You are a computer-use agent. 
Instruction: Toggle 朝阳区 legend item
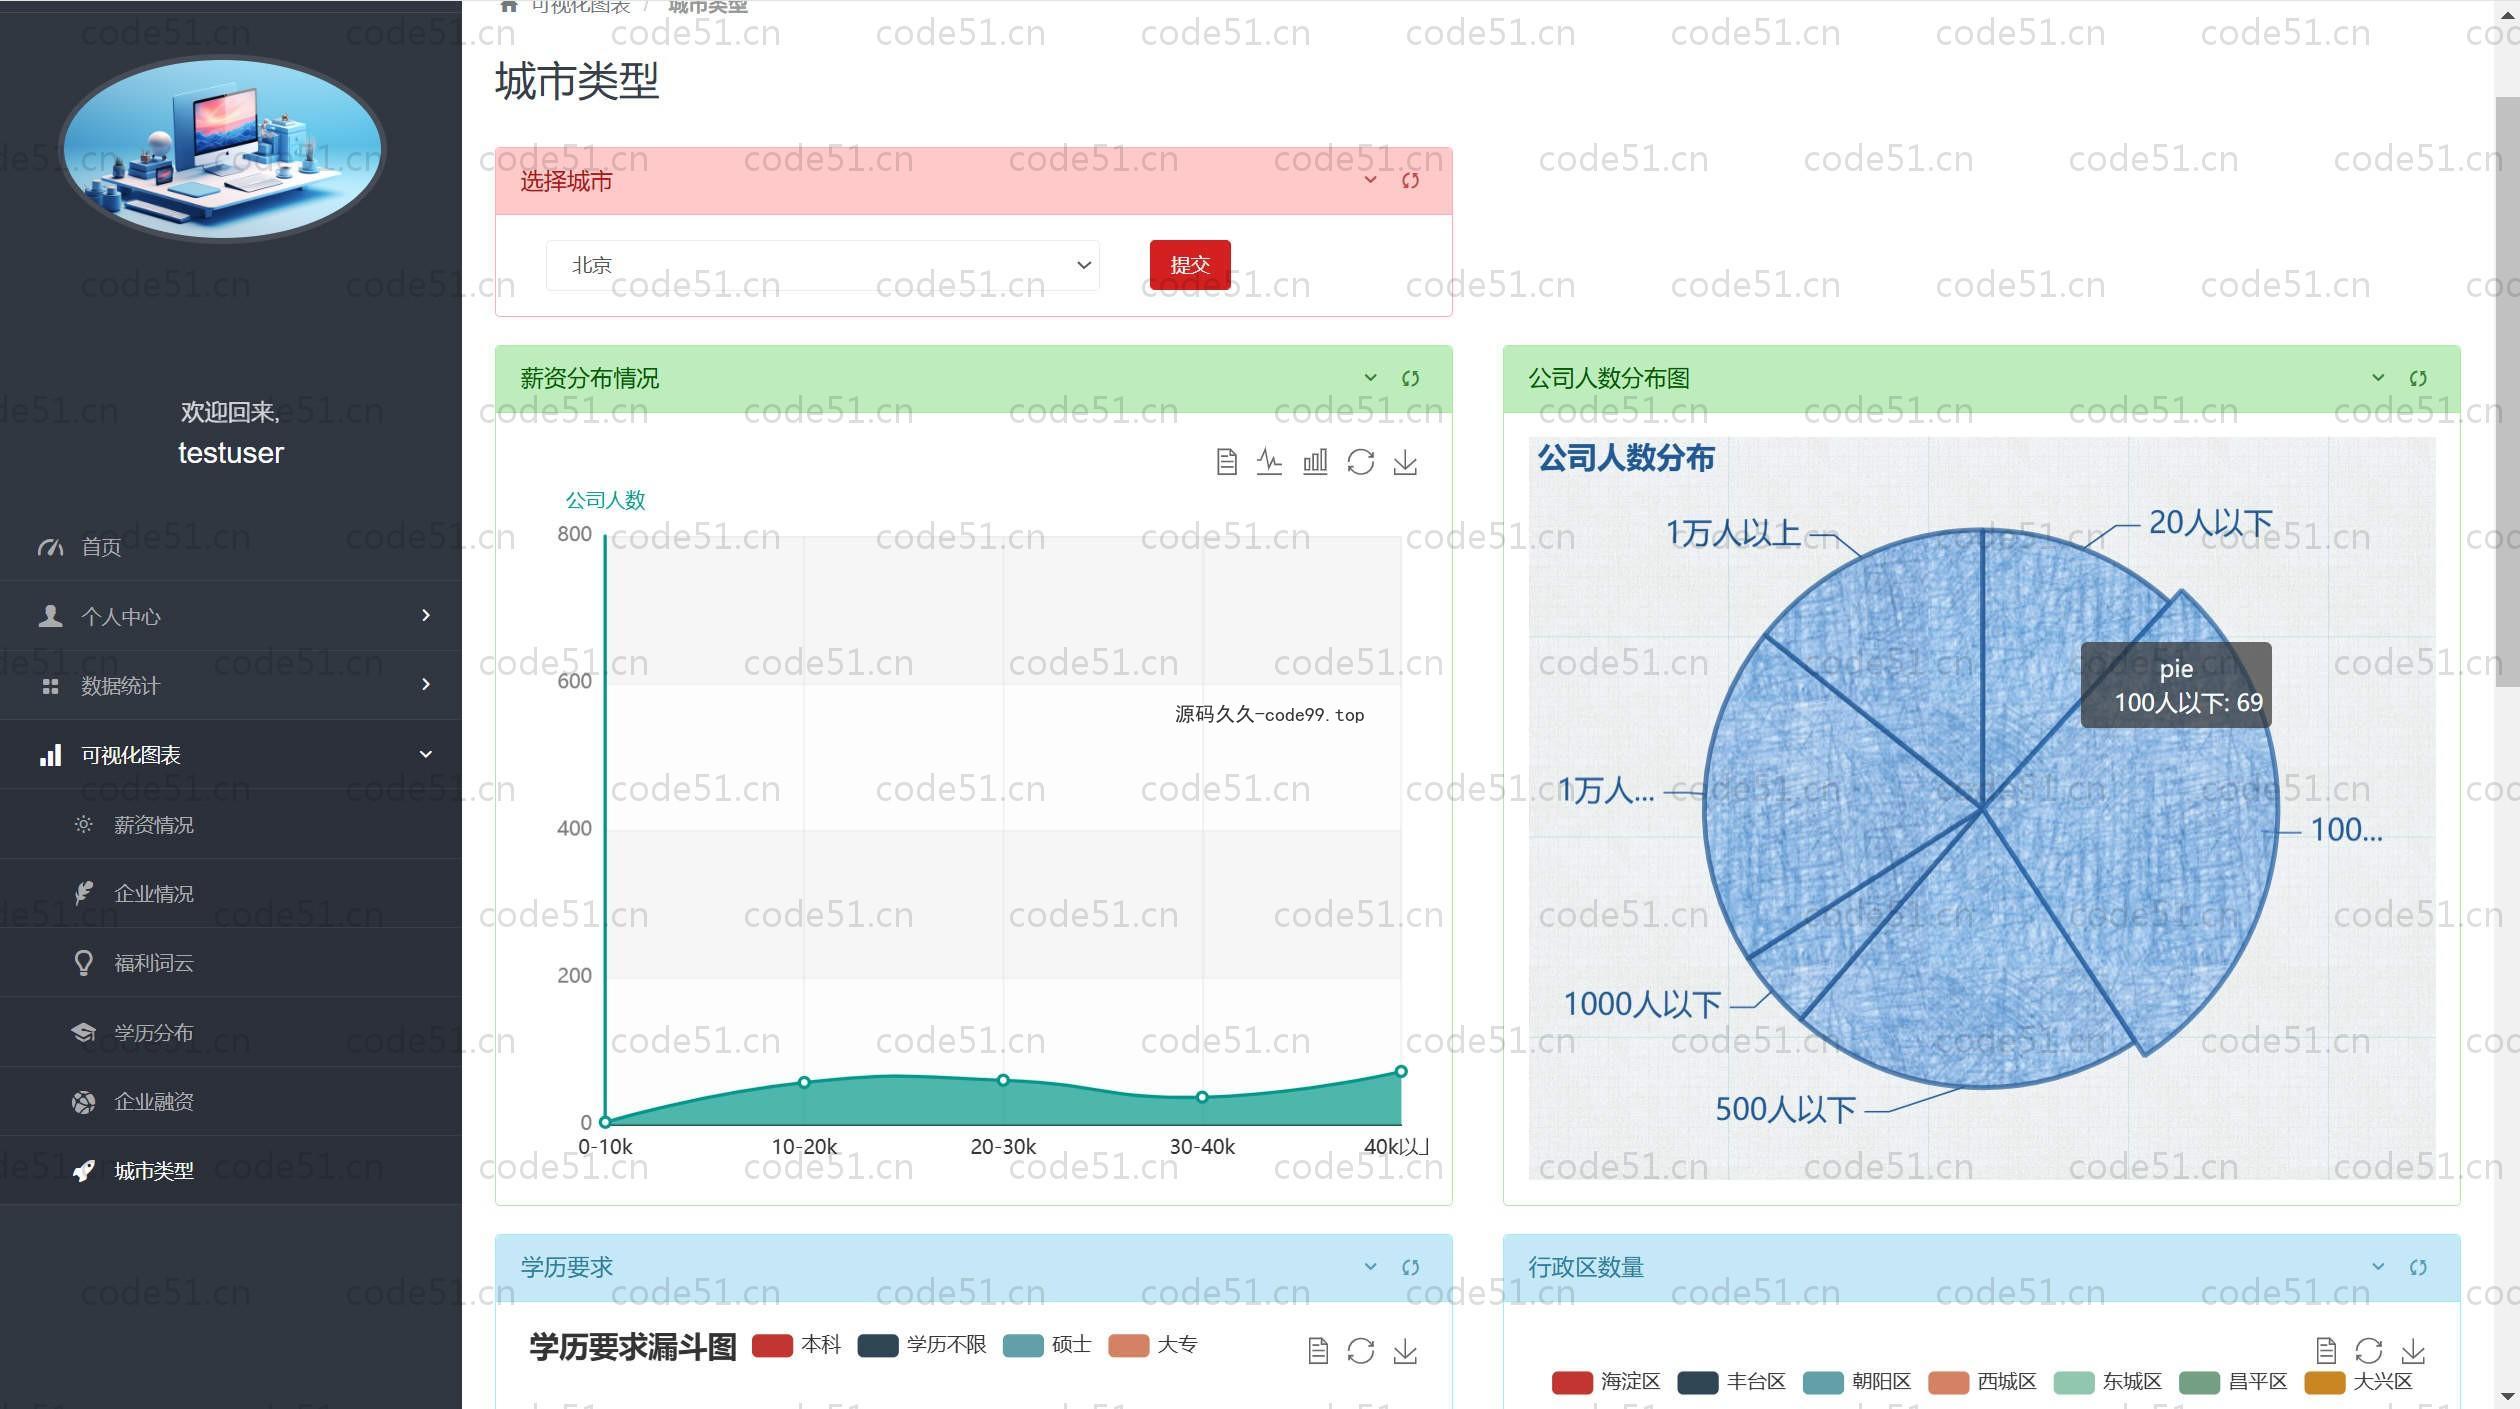point(1857,1382)
